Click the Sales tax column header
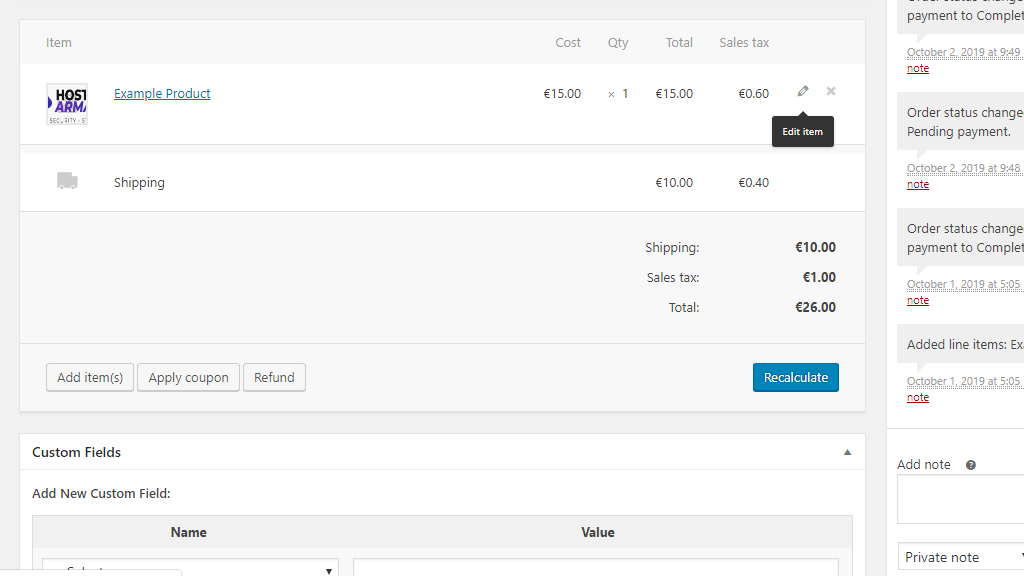 click(x=744, y=43)
